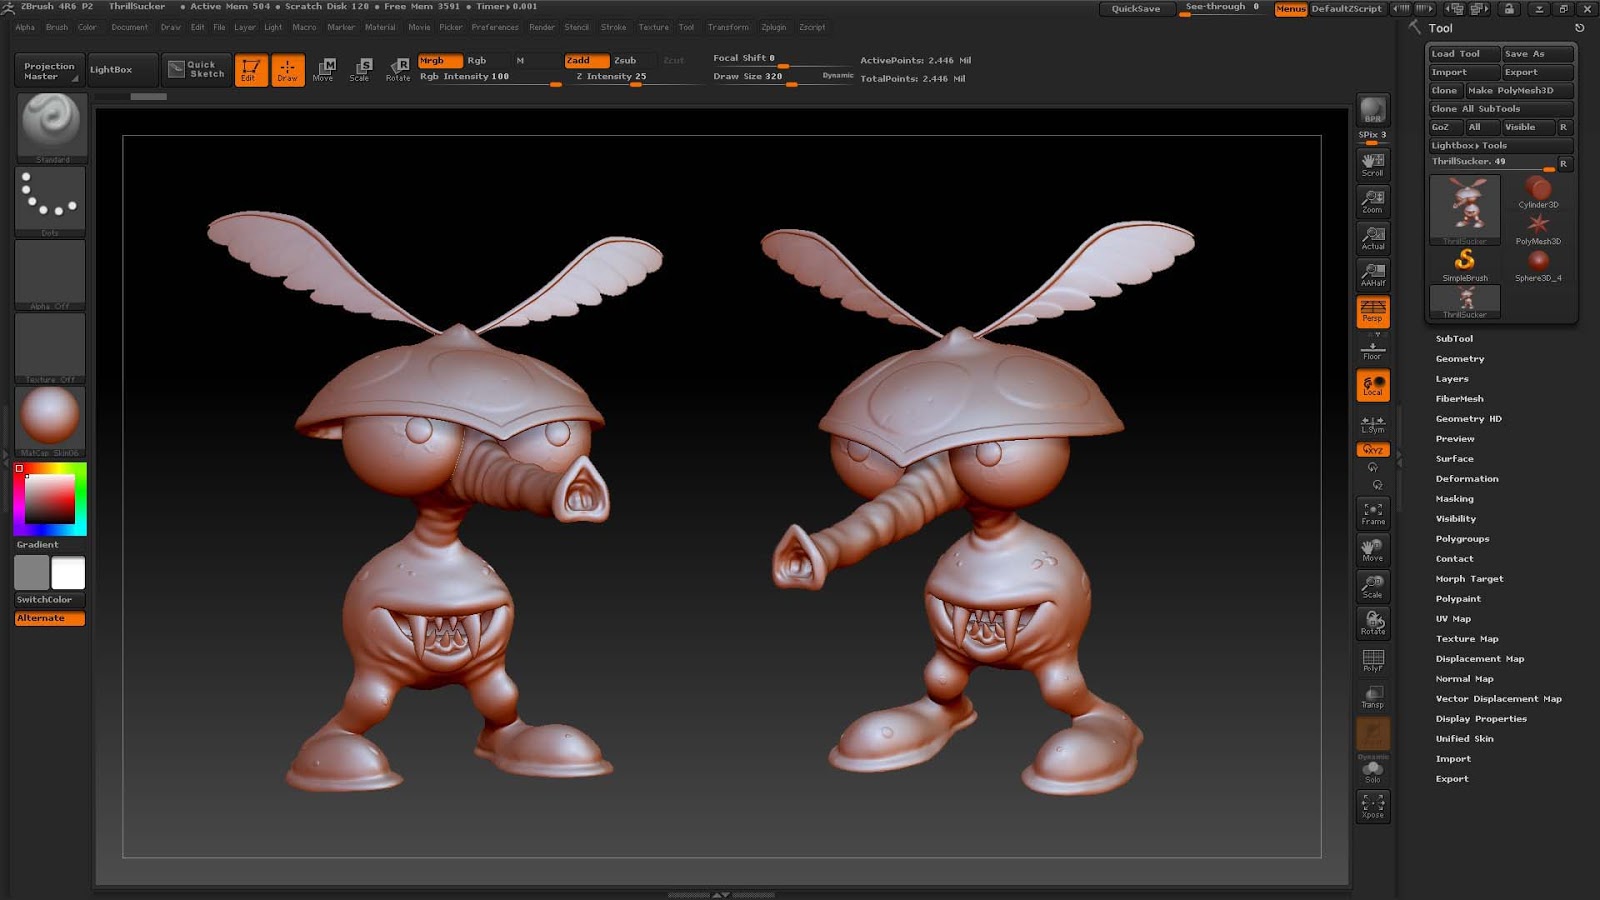Click the Zoom canvas icon

tap(1373, 201)
